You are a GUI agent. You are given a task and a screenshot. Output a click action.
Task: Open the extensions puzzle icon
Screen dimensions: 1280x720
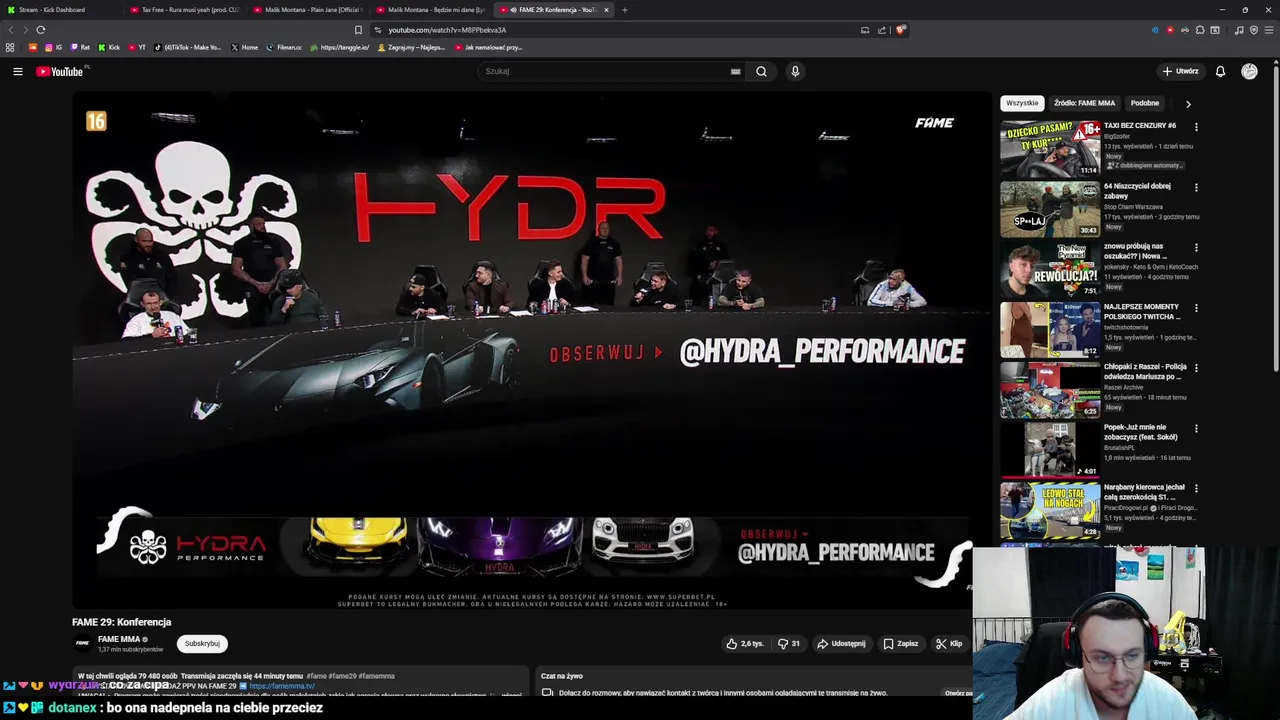click(x=1200, y=30)
